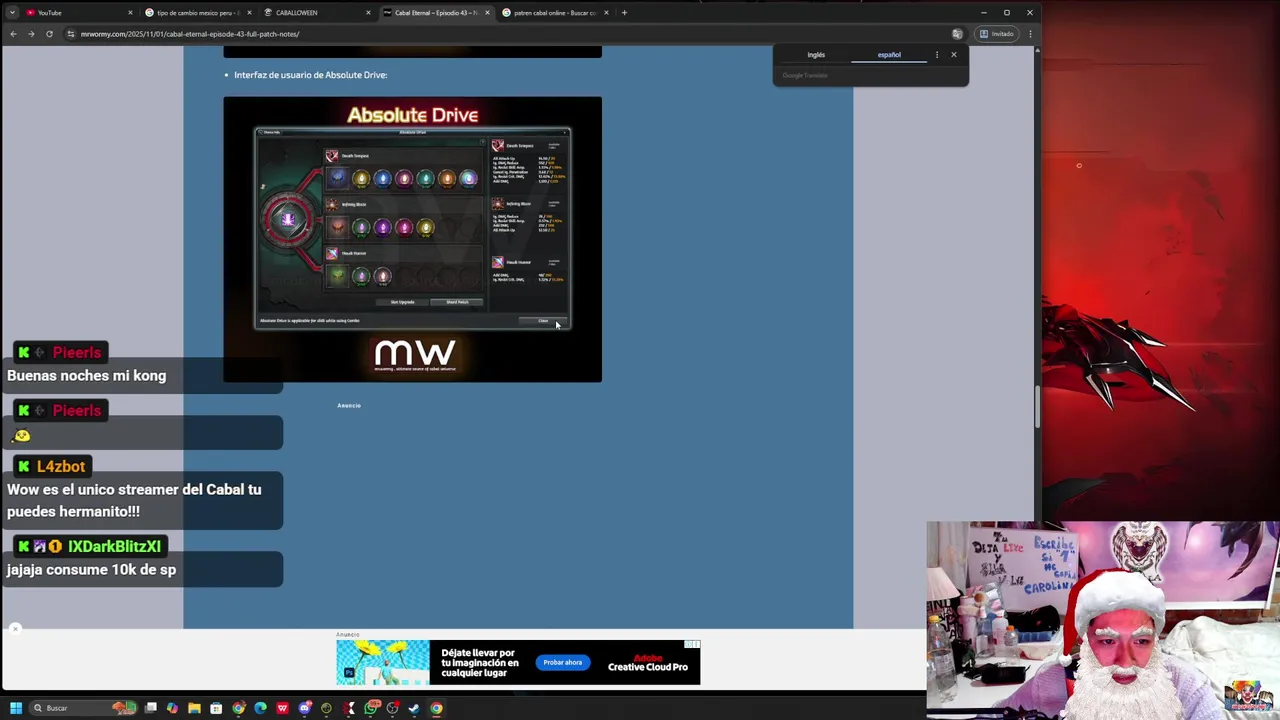Click the L4zbot username in chat overlay

(60, 467)
